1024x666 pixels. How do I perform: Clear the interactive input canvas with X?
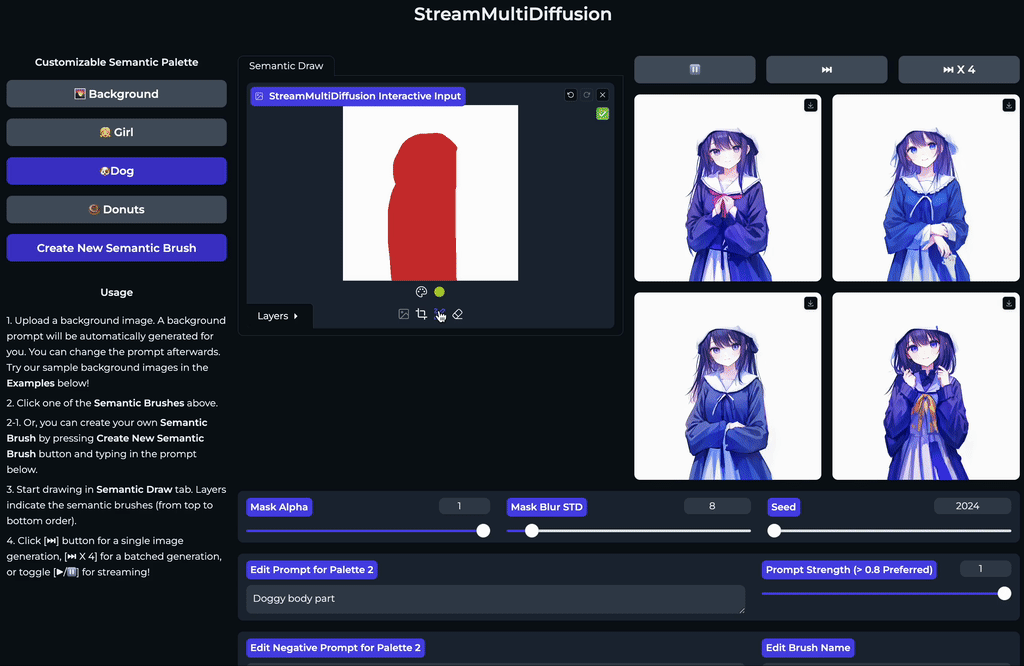pyautogui.click(x=603, y=95)
